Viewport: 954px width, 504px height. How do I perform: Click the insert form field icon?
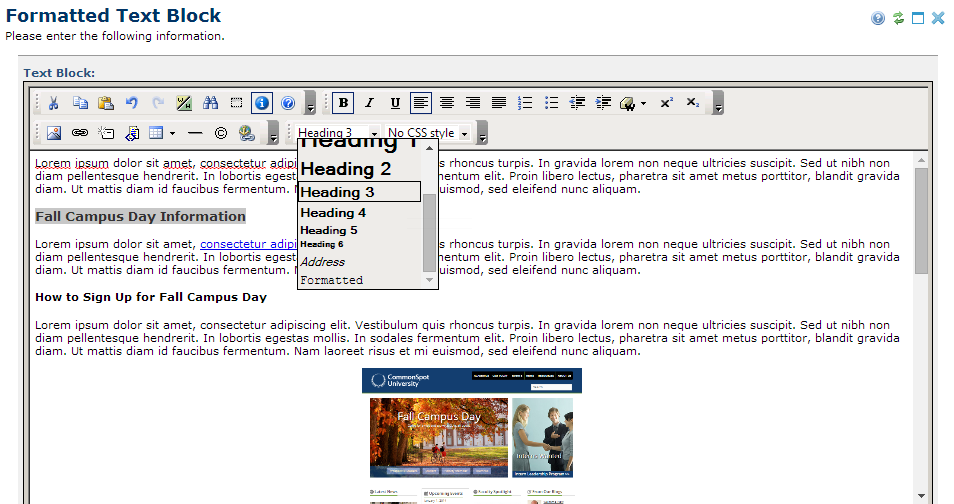coord(106,133)
